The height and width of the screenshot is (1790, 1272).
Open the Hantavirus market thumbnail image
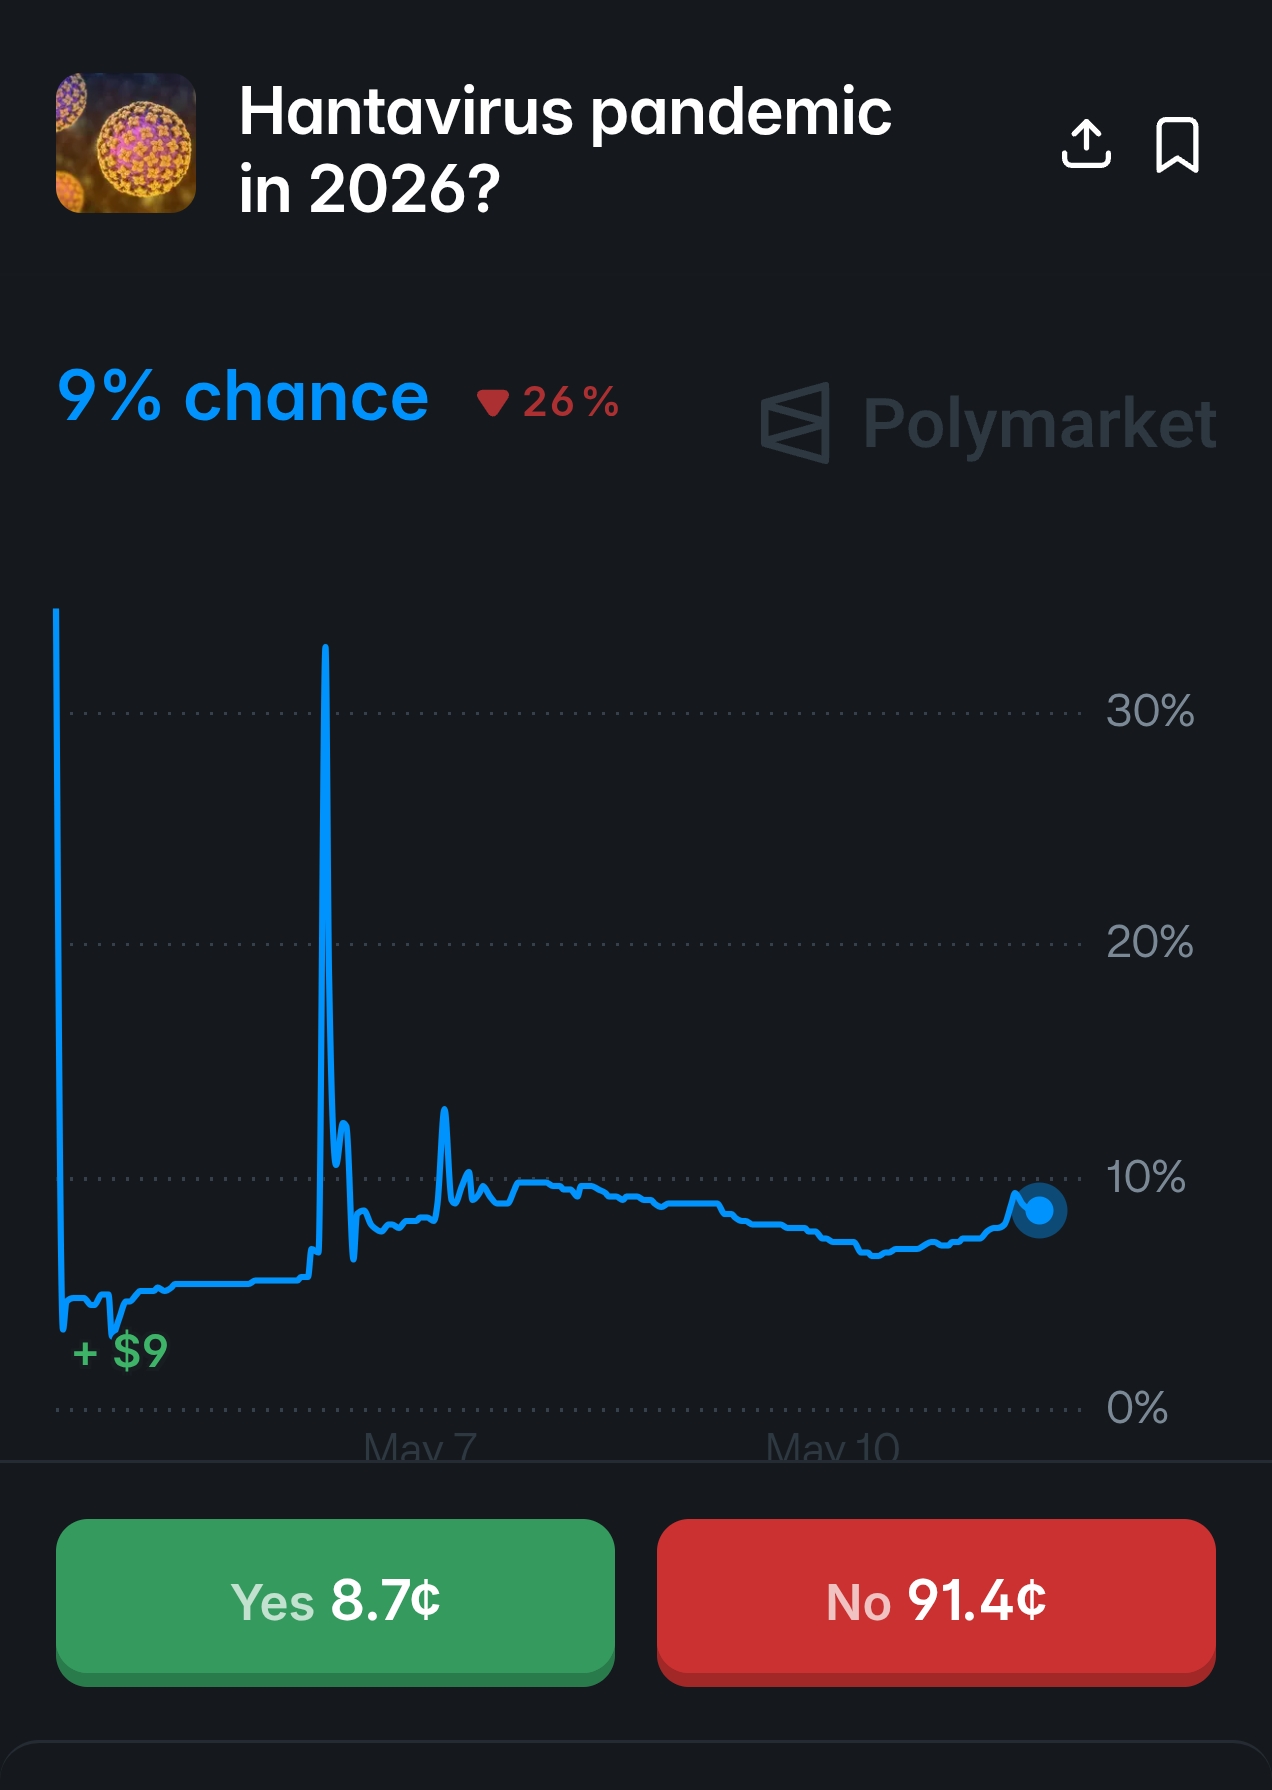(126, 143)
